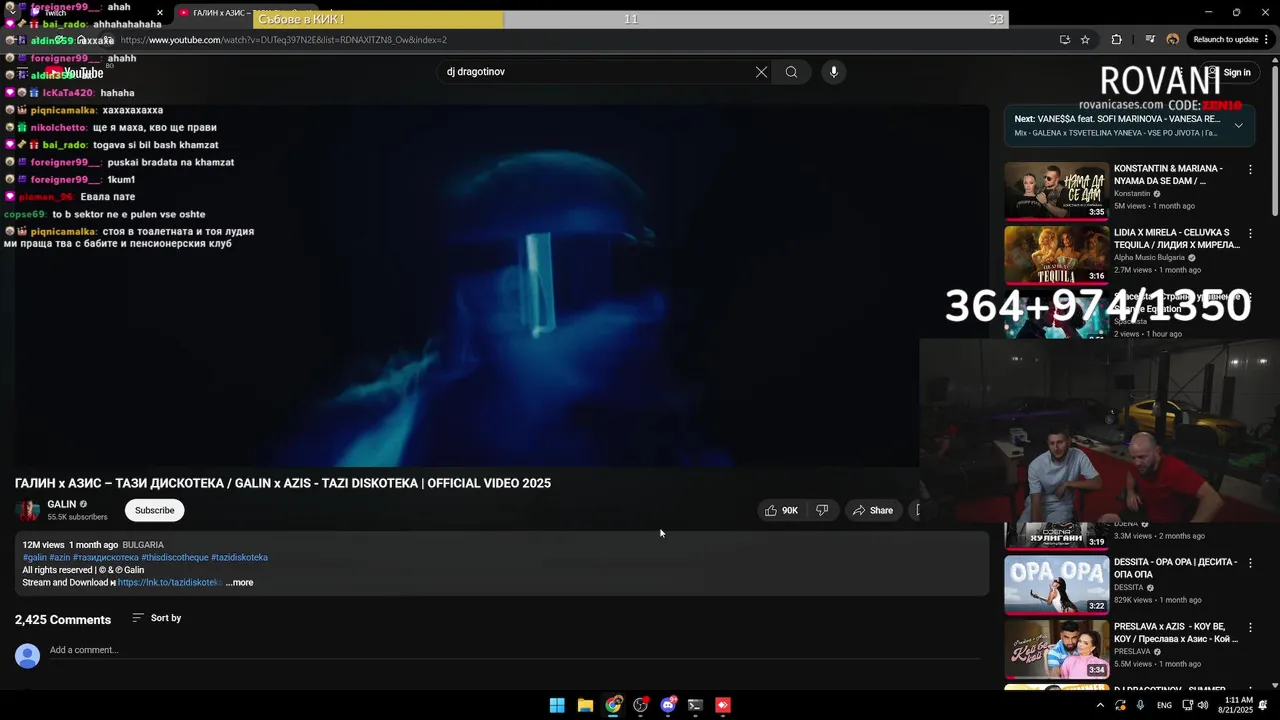
Task: Open the #thisdiscotheque hashtag
Action: coord(175,557)
